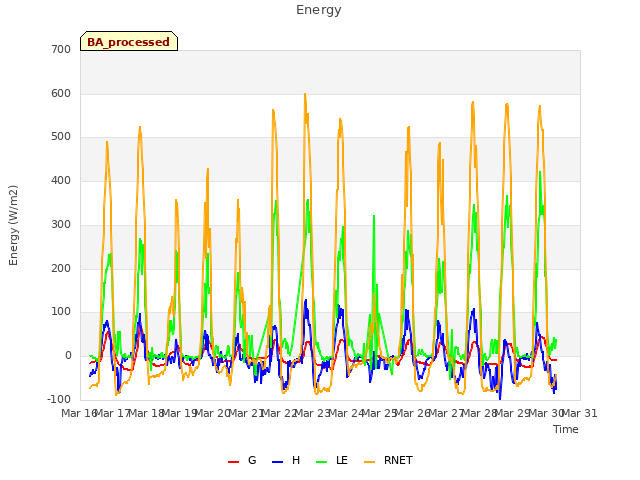Click the -100 y-axis tick label

pos(59,399)
